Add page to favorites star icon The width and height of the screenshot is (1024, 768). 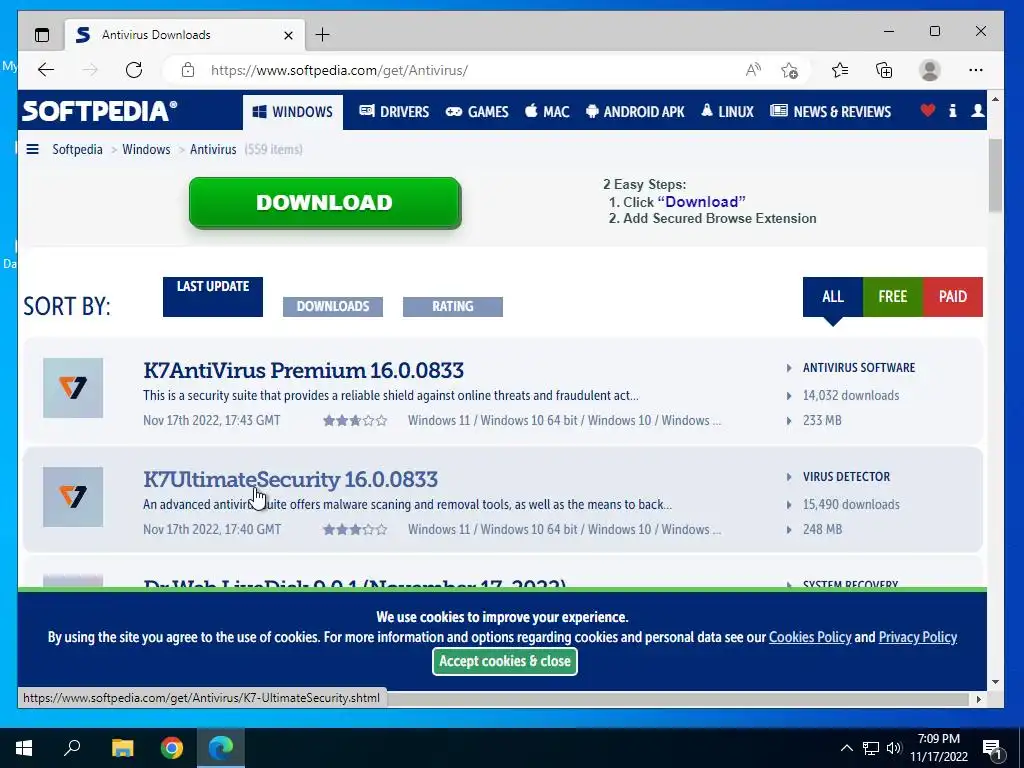point(790,70)
